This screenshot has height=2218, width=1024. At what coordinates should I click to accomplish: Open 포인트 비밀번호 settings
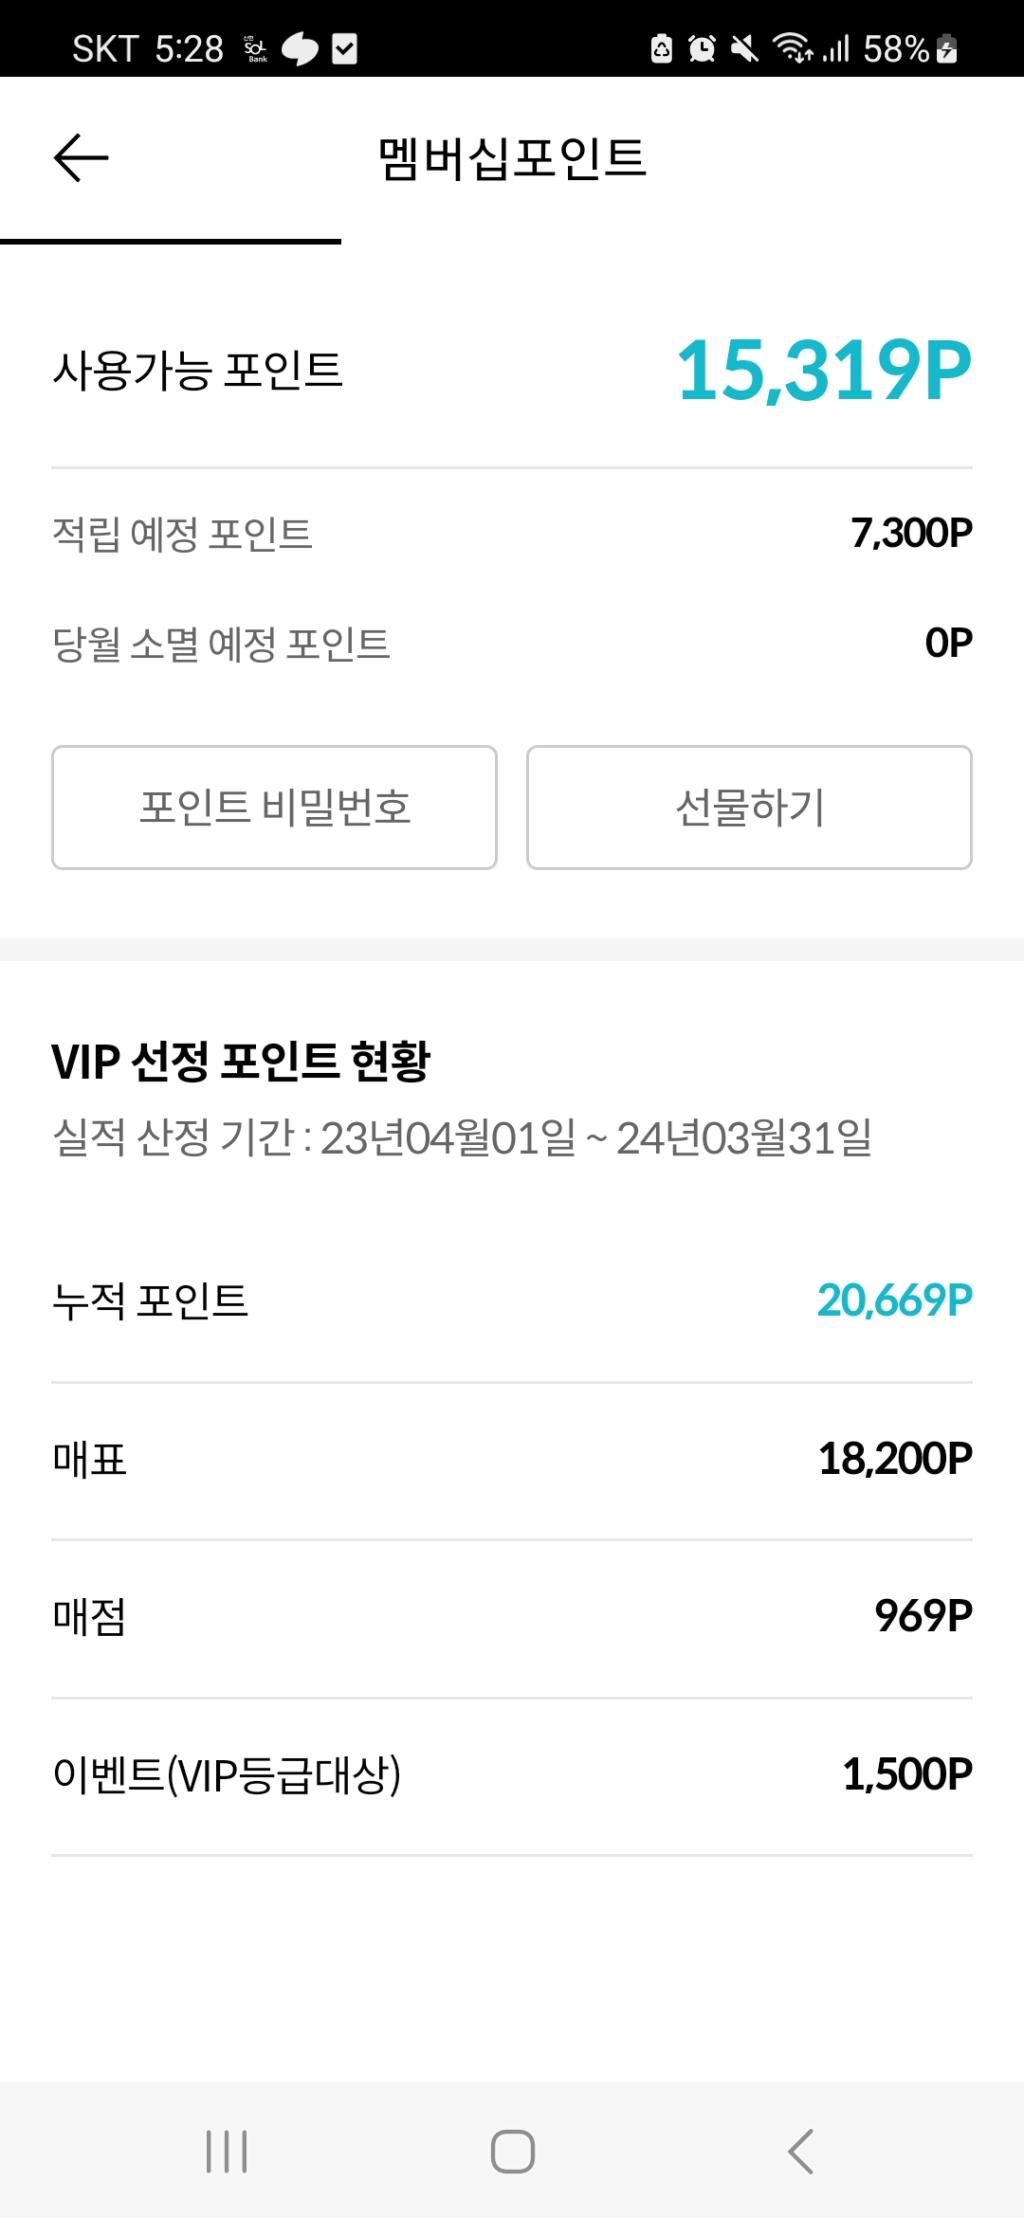pos(274,807)
